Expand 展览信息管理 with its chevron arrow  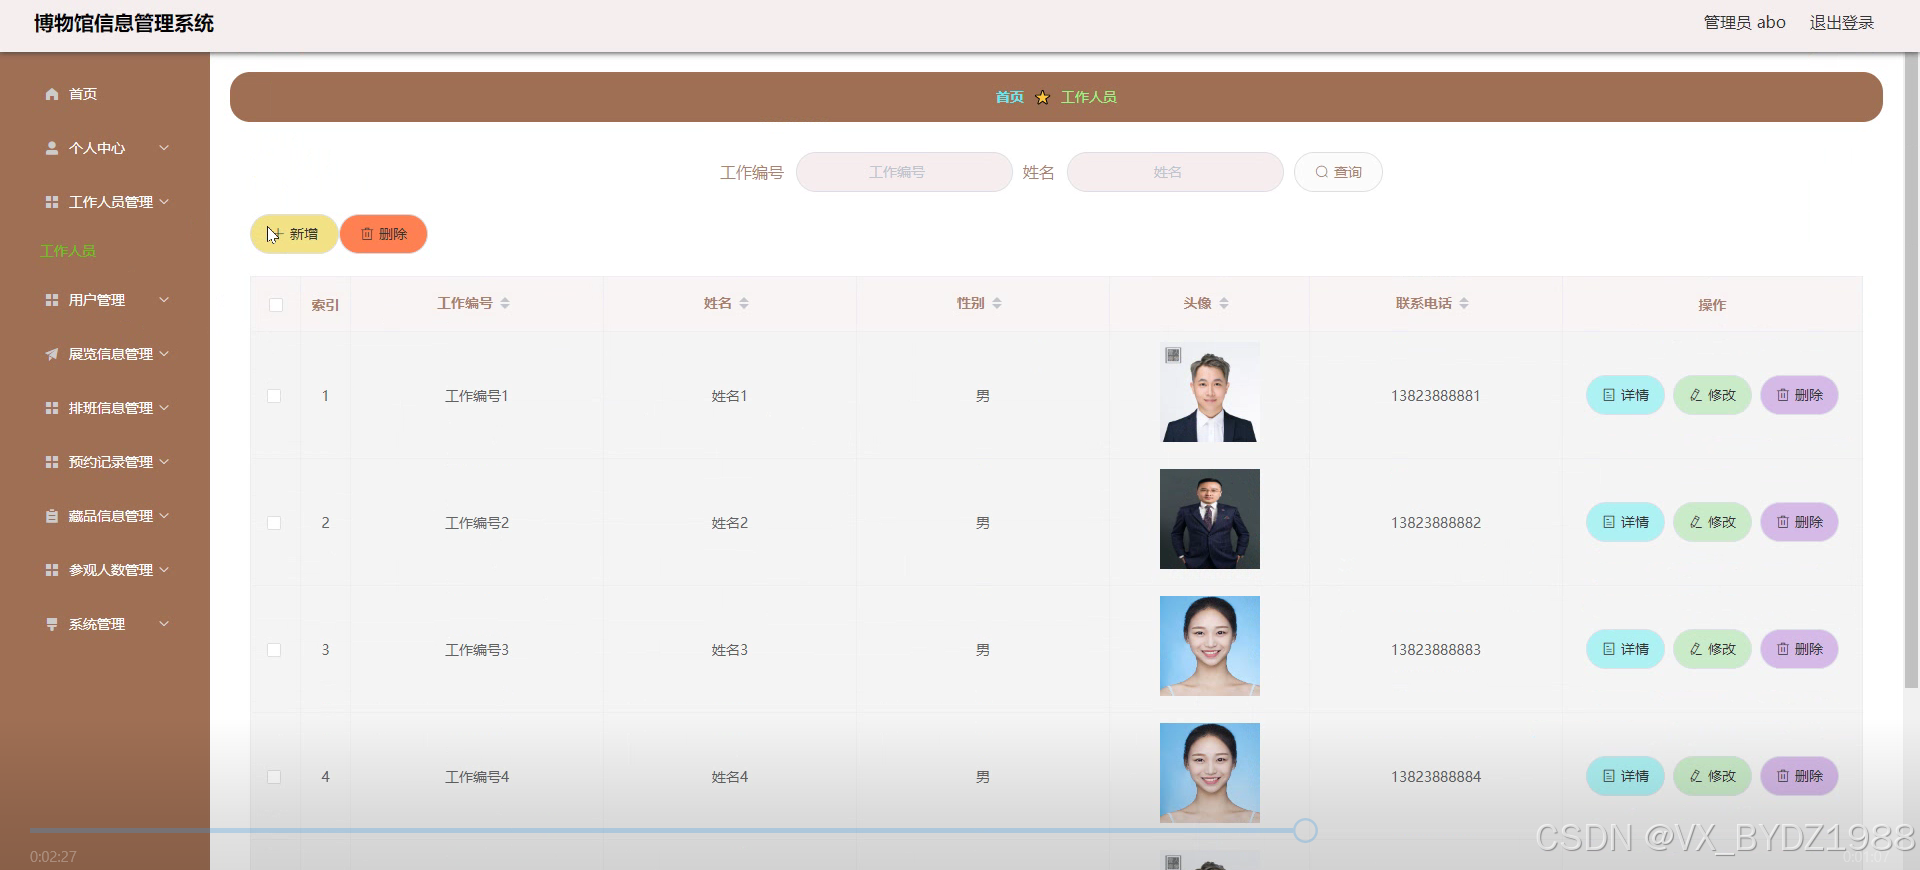pos(164,354)
